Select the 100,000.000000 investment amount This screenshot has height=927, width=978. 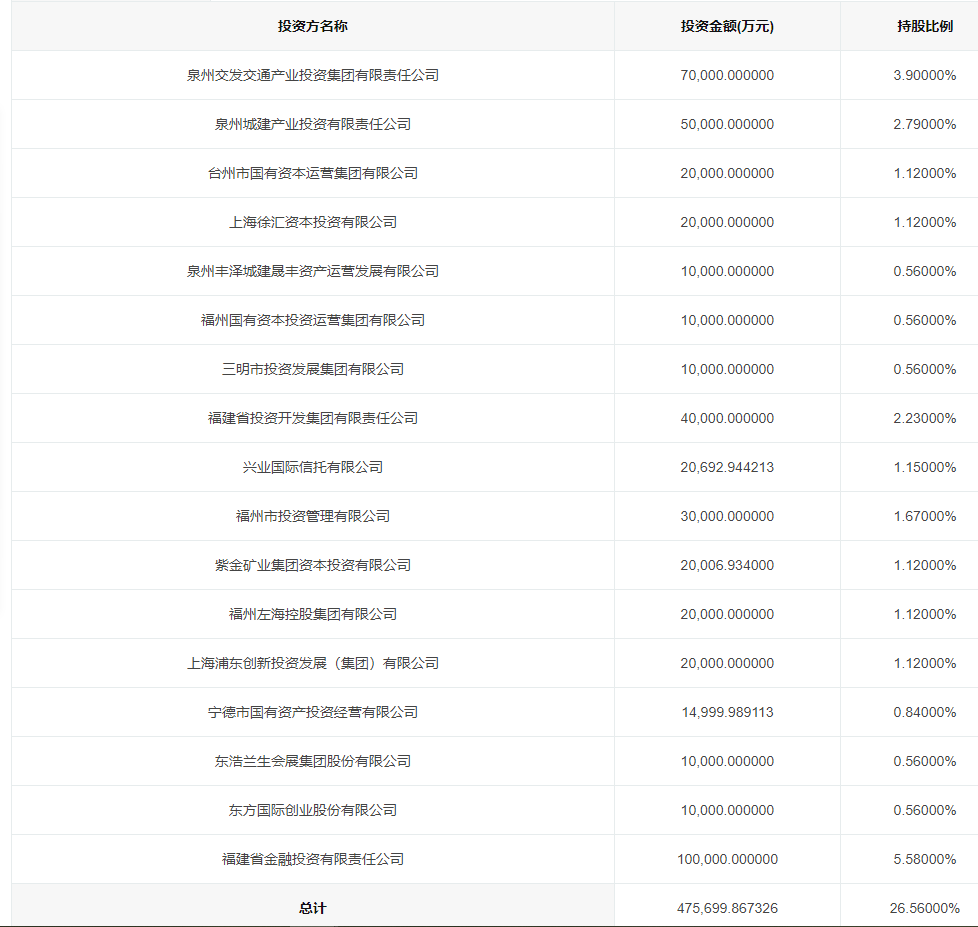point(727,859)
